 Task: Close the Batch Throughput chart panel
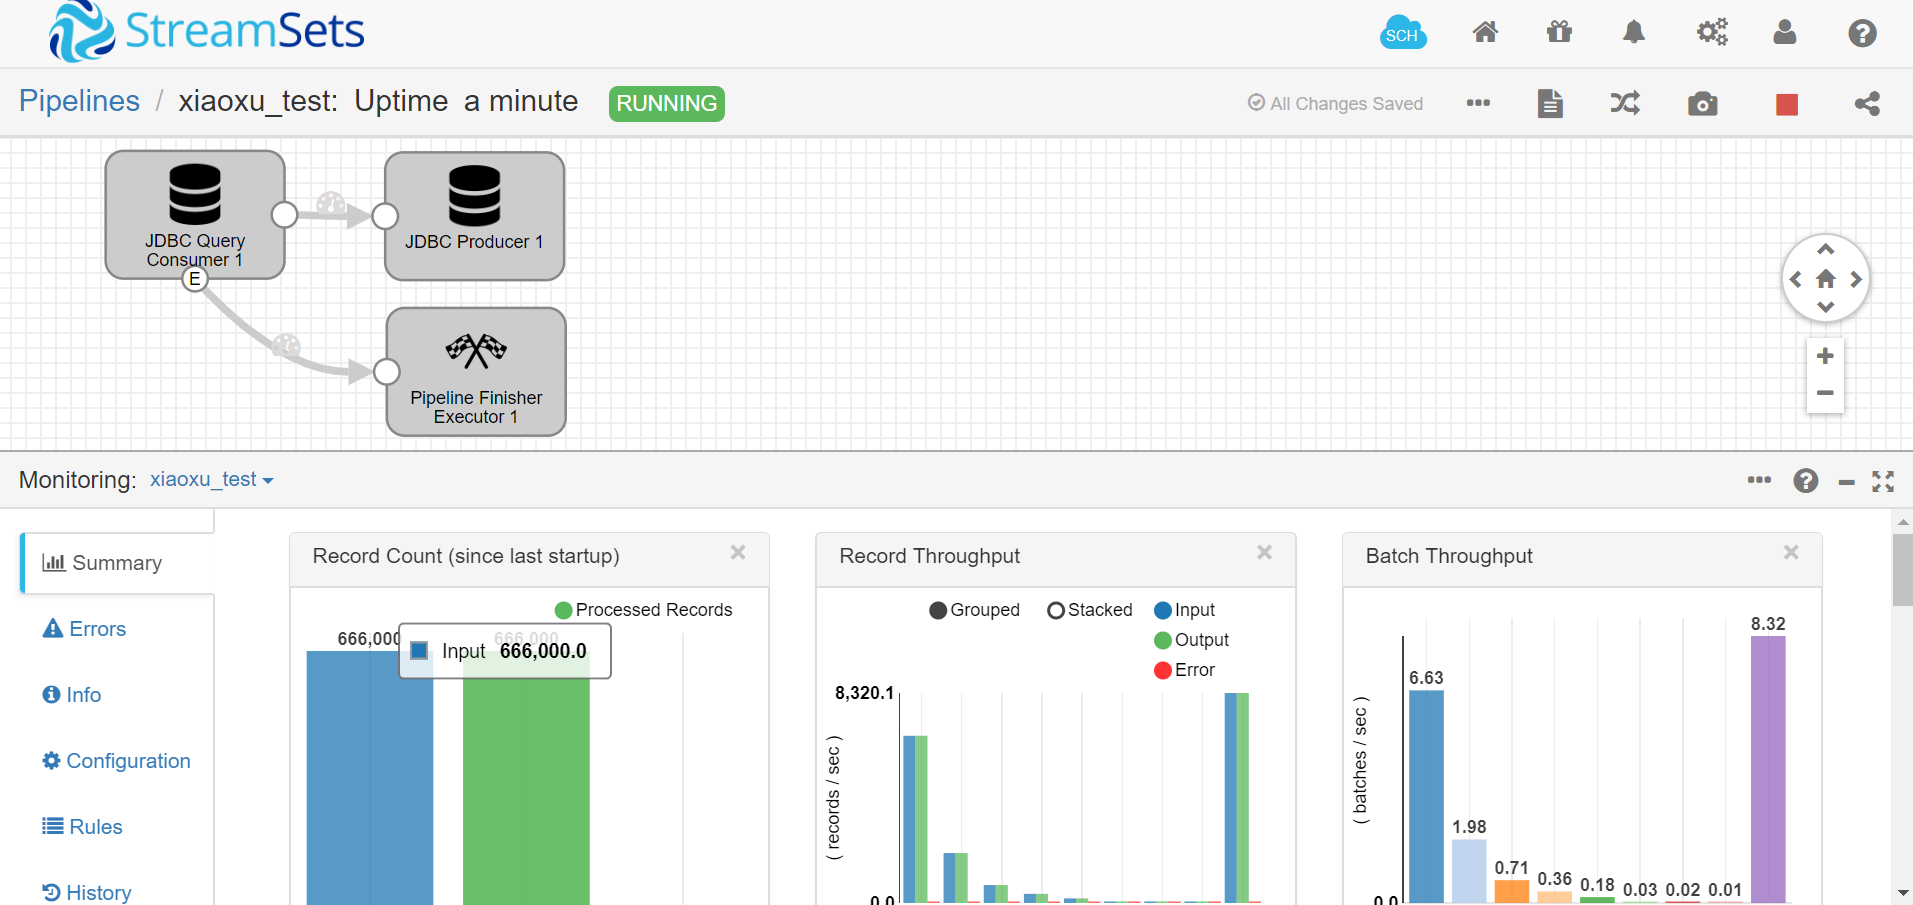pyautogui.click(x=1791, y=552)
